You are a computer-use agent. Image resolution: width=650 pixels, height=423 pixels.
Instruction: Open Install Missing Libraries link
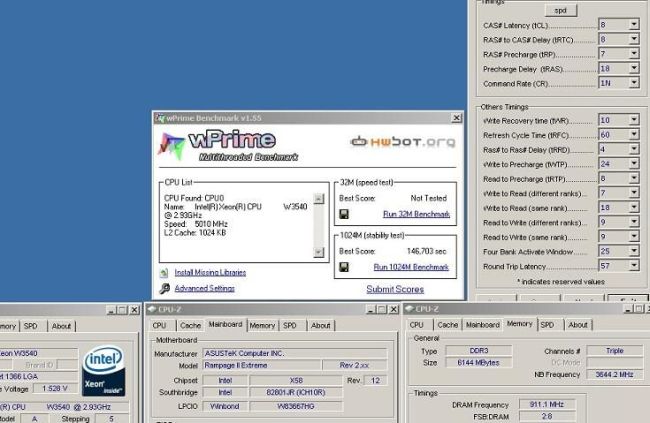(210, 272)
